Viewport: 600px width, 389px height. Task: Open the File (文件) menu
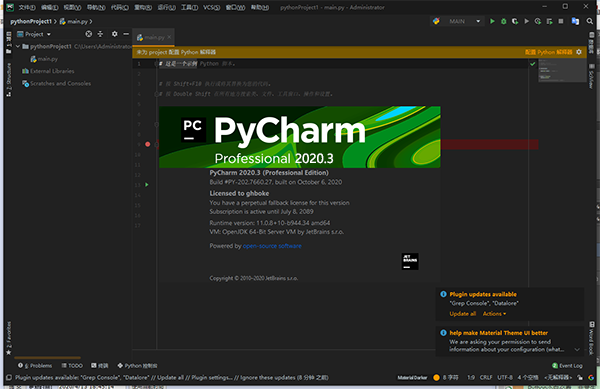click(27, 7)
